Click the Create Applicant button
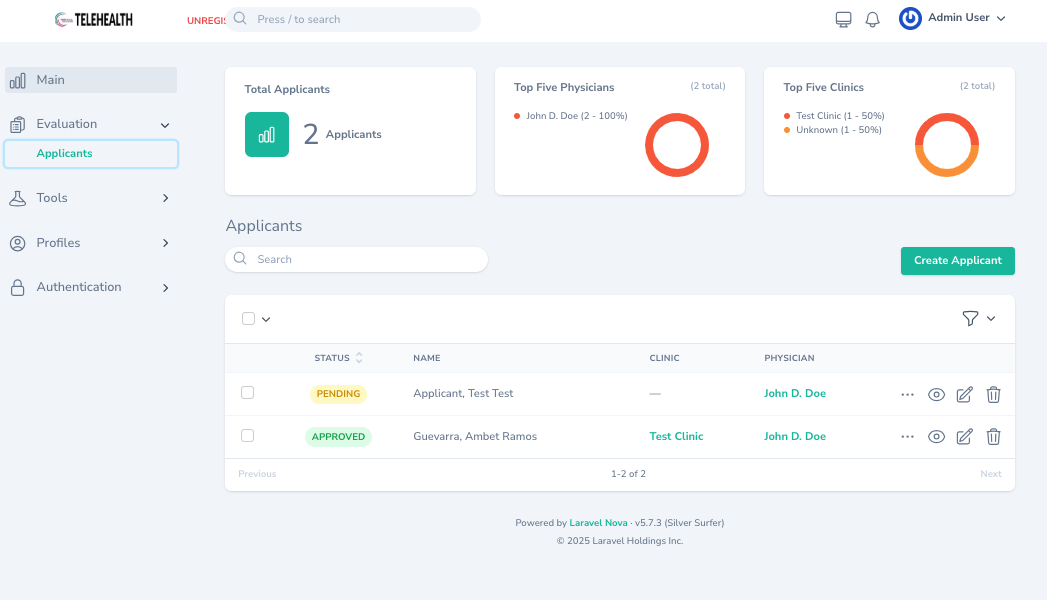1047x600 pixels. coord(957,261)
